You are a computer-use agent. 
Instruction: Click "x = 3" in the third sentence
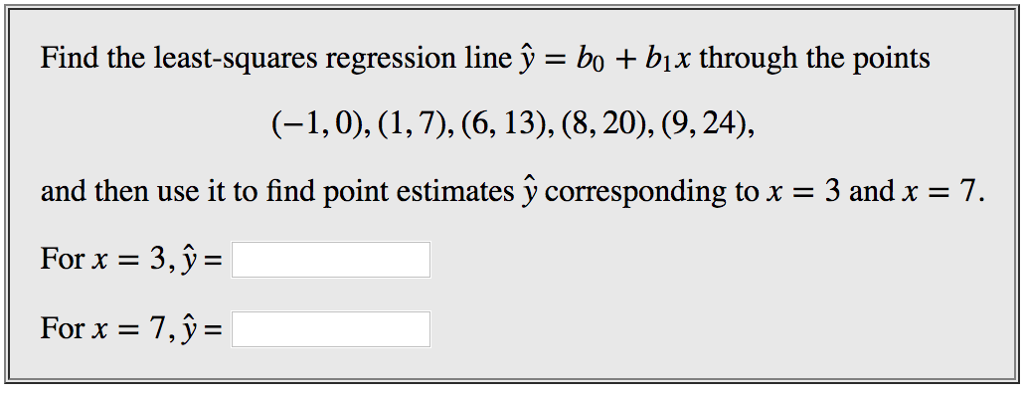802,193
